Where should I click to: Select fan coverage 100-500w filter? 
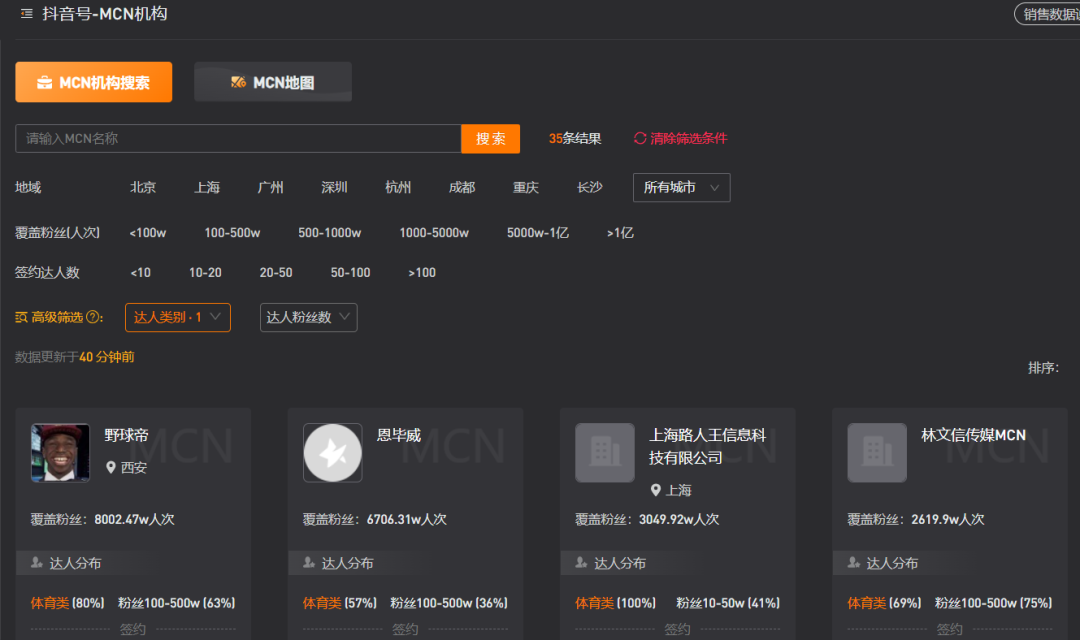coord(232,233)
